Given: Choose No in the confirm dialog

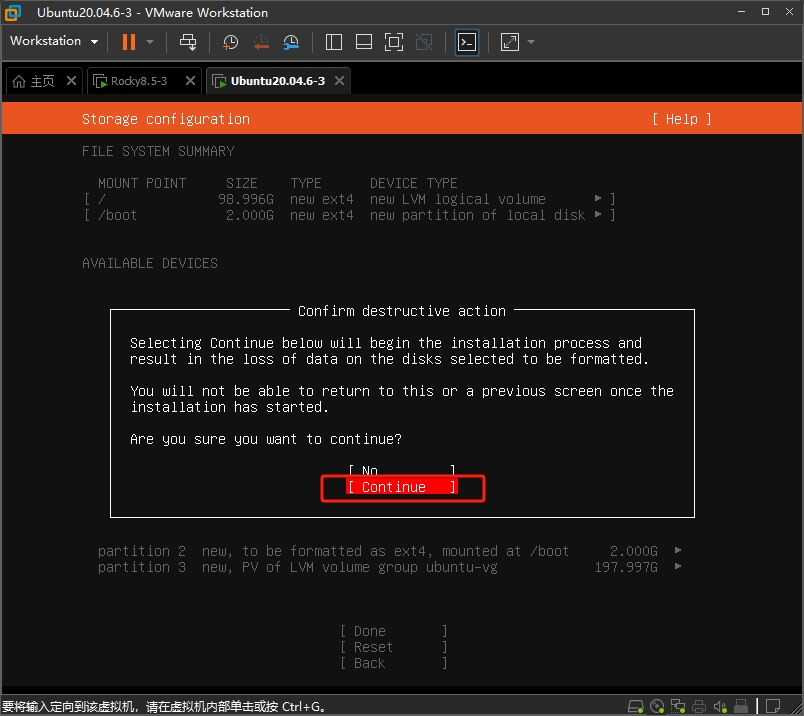Looking at the screenshot, I should (x=402, y=470).
